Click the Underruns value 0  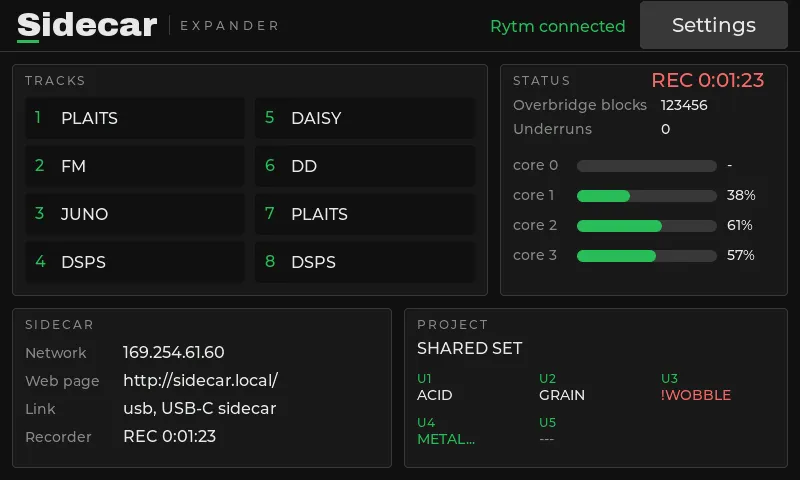pos(665,129)
